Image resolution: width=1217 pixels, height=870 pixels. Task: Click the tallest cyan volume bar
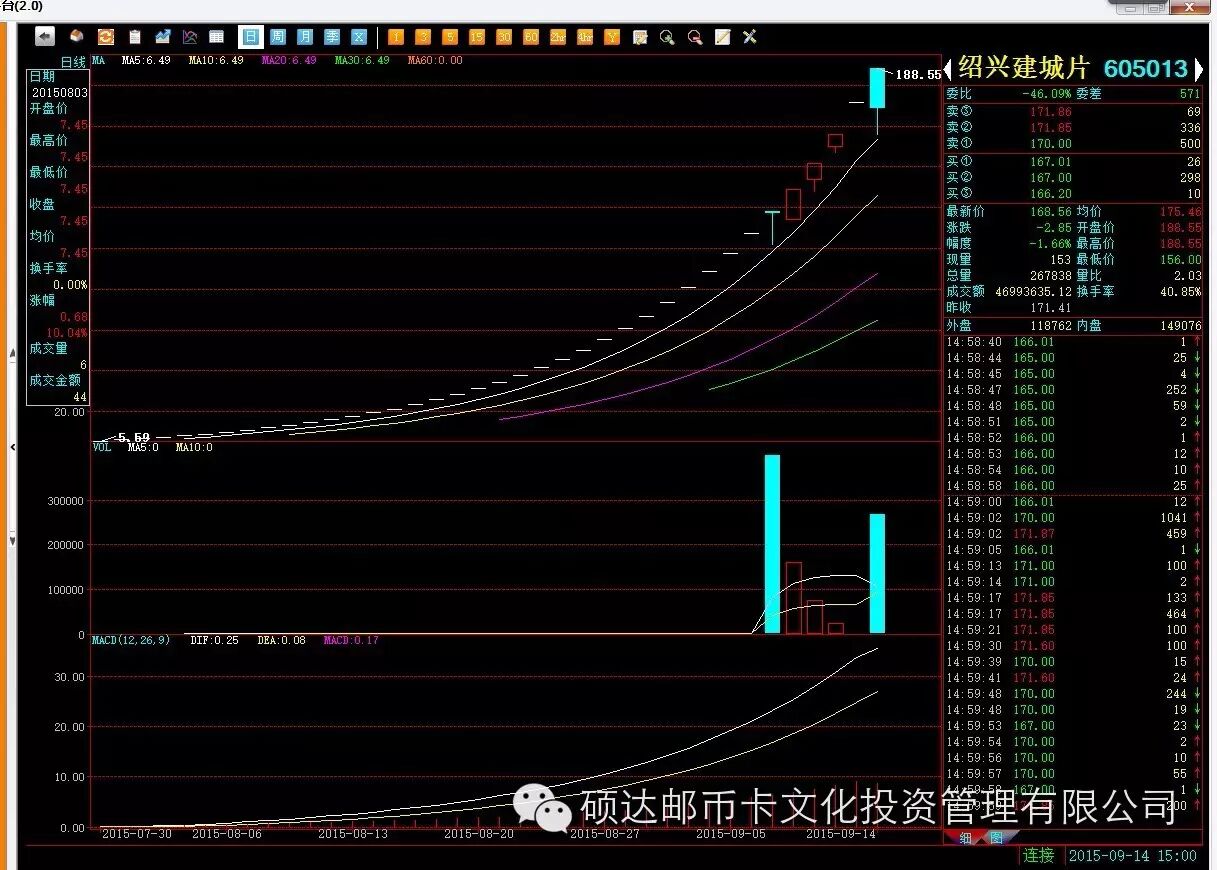click(x=772, y=544)
